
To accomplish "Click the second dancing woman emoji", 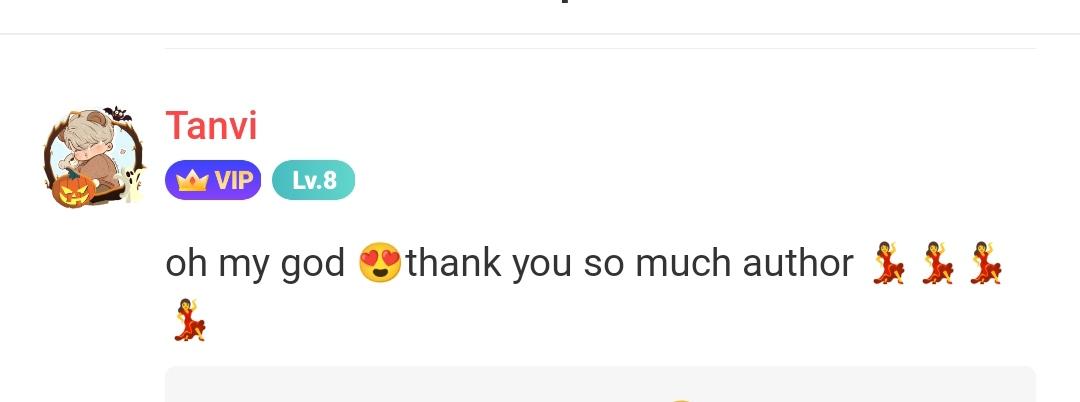I will (x=937, y=263).
